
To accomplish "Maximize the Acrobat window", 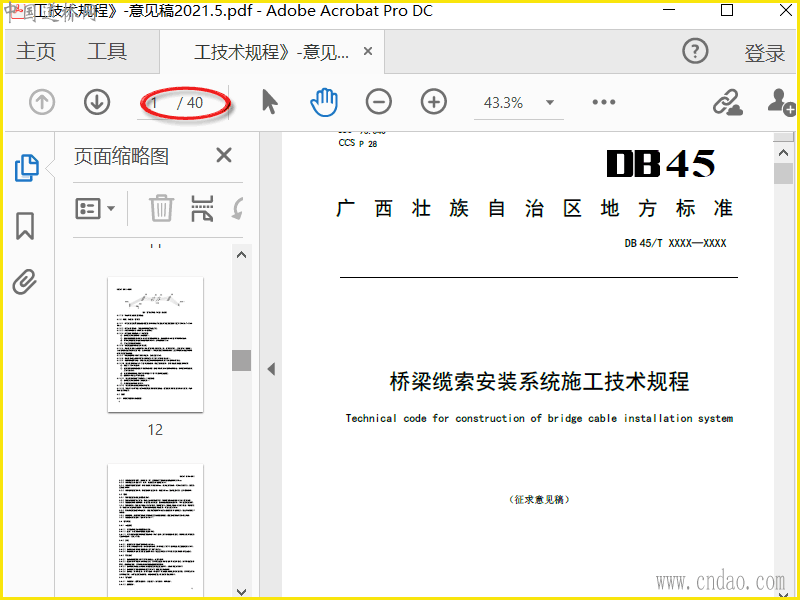I will pos(727,10).
